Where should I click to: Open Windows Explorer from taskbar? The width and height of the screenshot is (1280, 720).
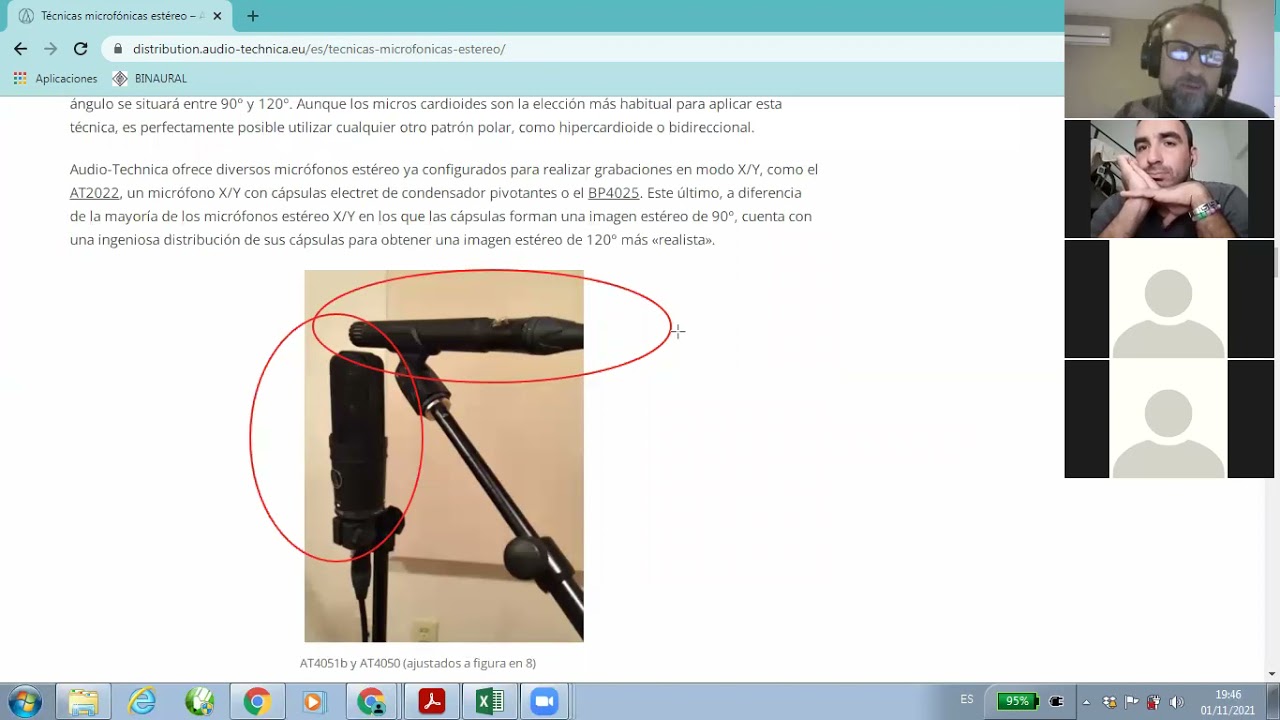(83, 702)
